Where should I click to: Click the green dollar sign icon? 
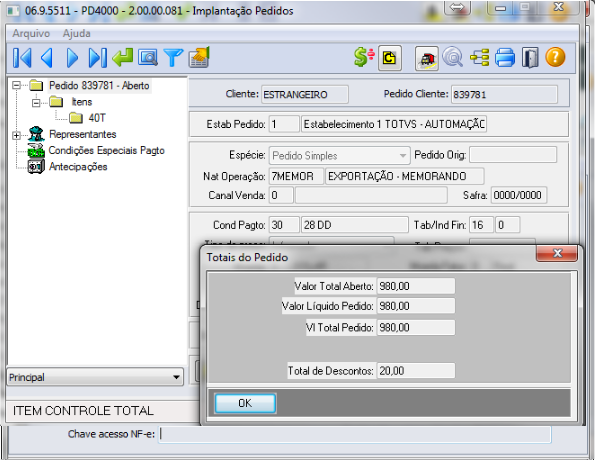coord(364,58)
